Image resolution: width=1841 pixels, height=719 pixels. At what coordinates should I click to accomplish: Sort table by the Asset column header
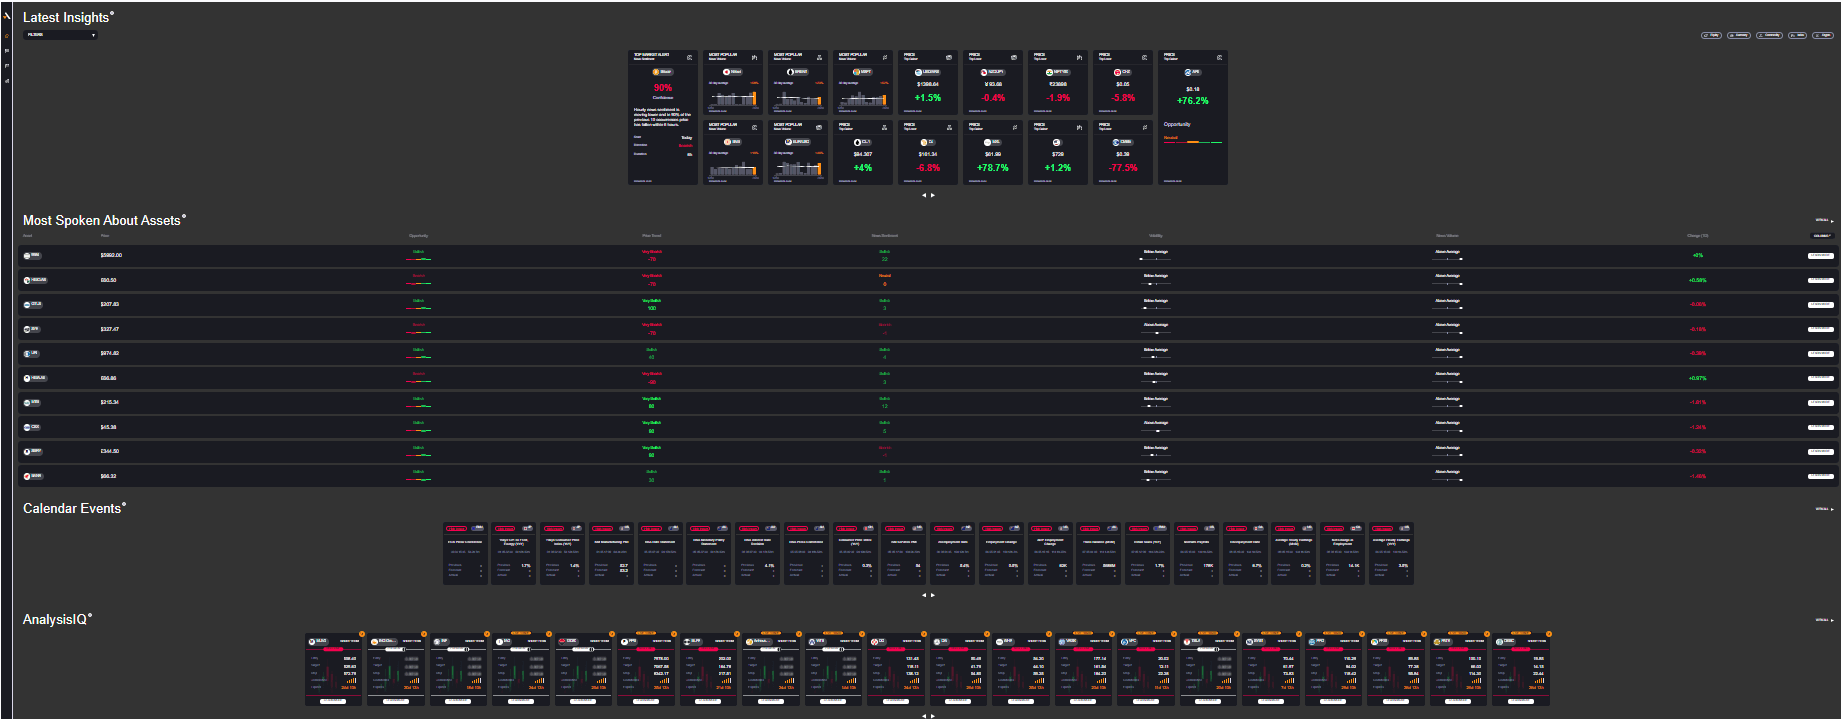pyautogui.click(x=27, y=236)
